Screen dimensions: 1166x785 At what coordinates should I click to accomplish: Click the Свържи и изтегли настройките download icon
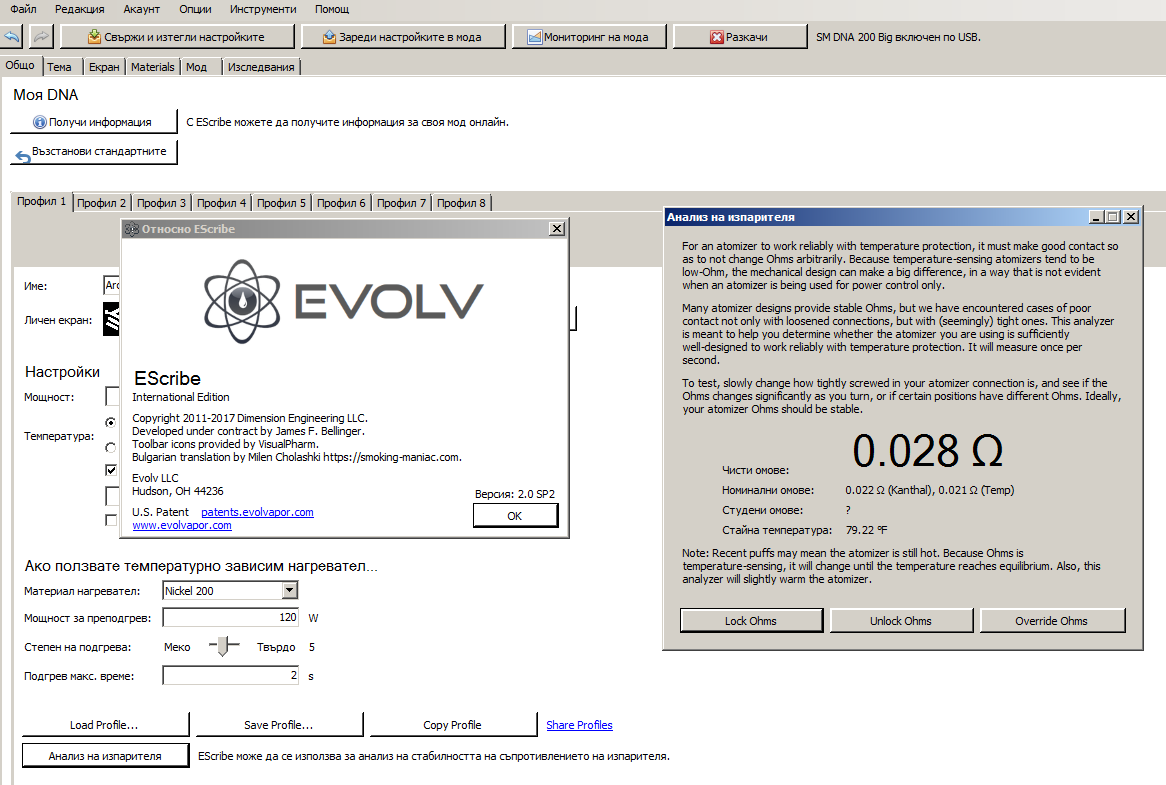click(x=94, y=37)
